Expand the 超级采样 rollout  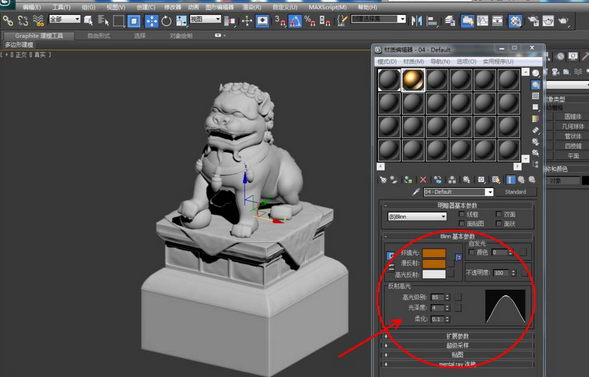point(457,345)
